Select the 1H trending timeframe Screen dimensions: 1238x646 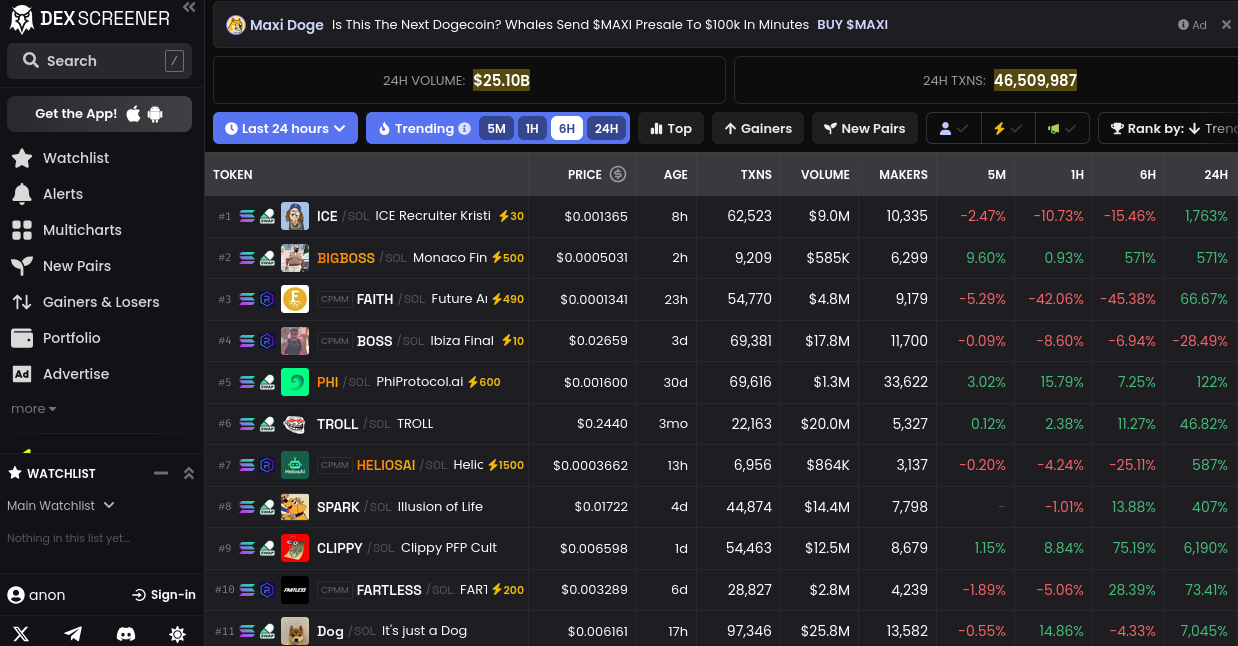[532, 129]
